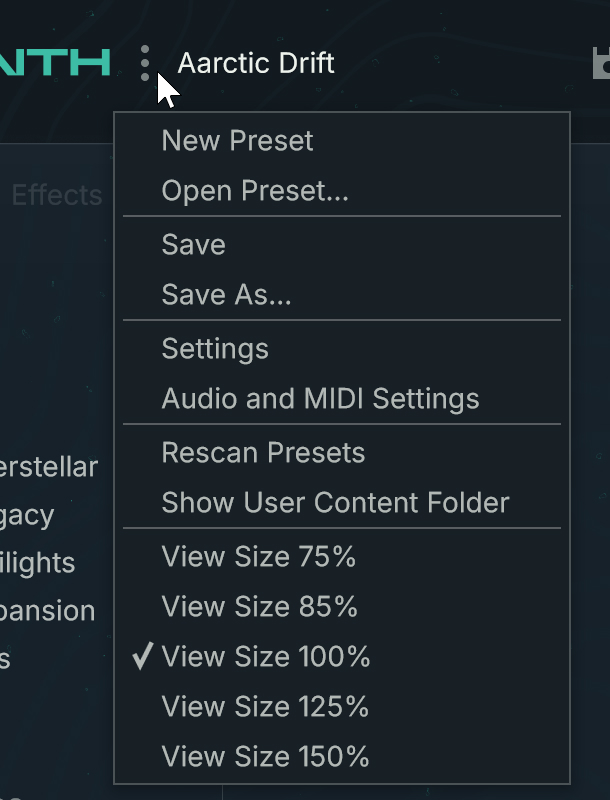Select the Interstellar preset bank in sidebar
610x800 pixels.
coord(48,467)
